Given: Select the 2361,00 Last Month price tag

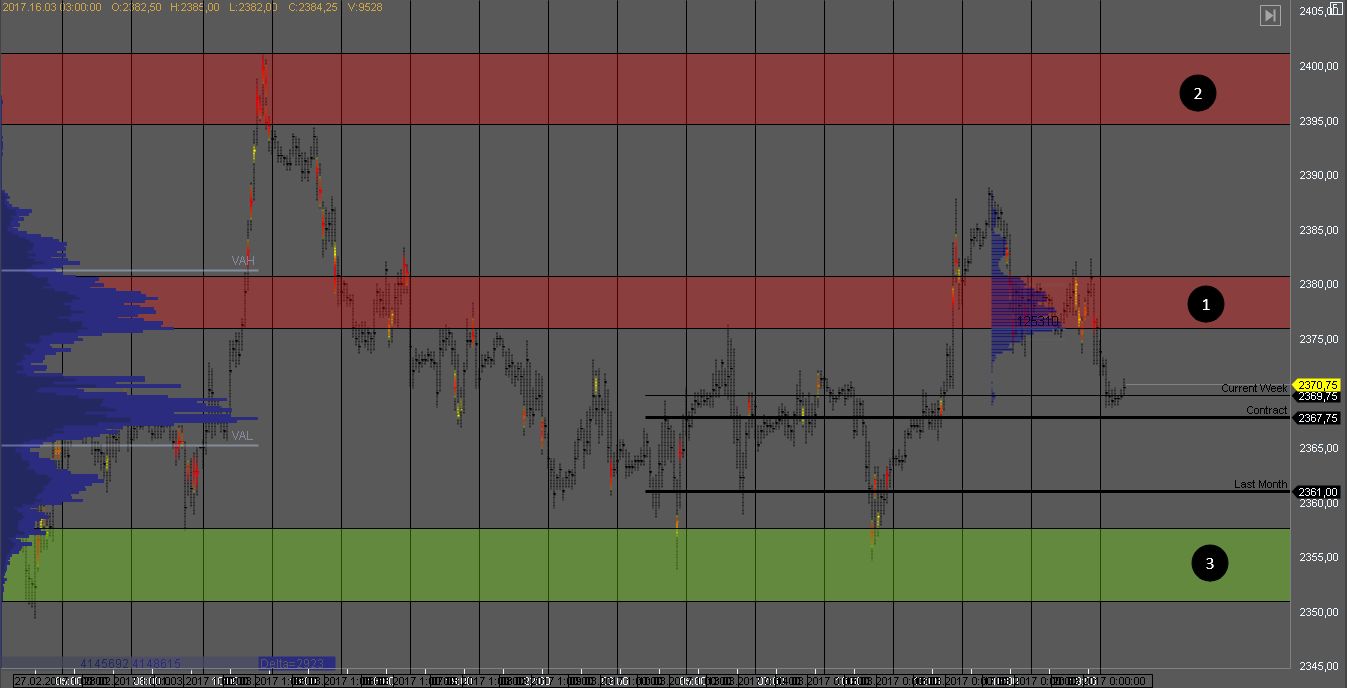Looking at the screenshot, I should click(x=1318, y=492).
